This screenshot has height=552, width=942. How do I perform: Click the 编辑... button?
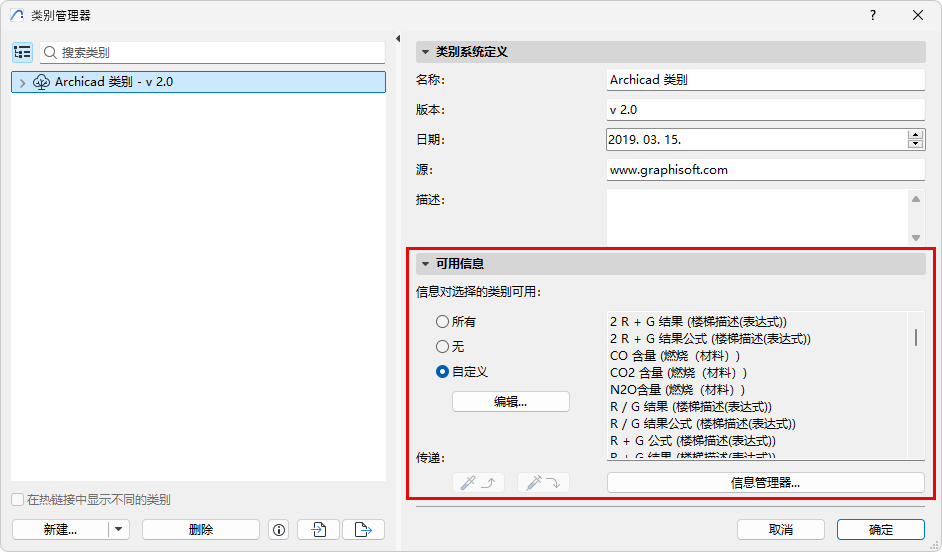pos(511,402)
